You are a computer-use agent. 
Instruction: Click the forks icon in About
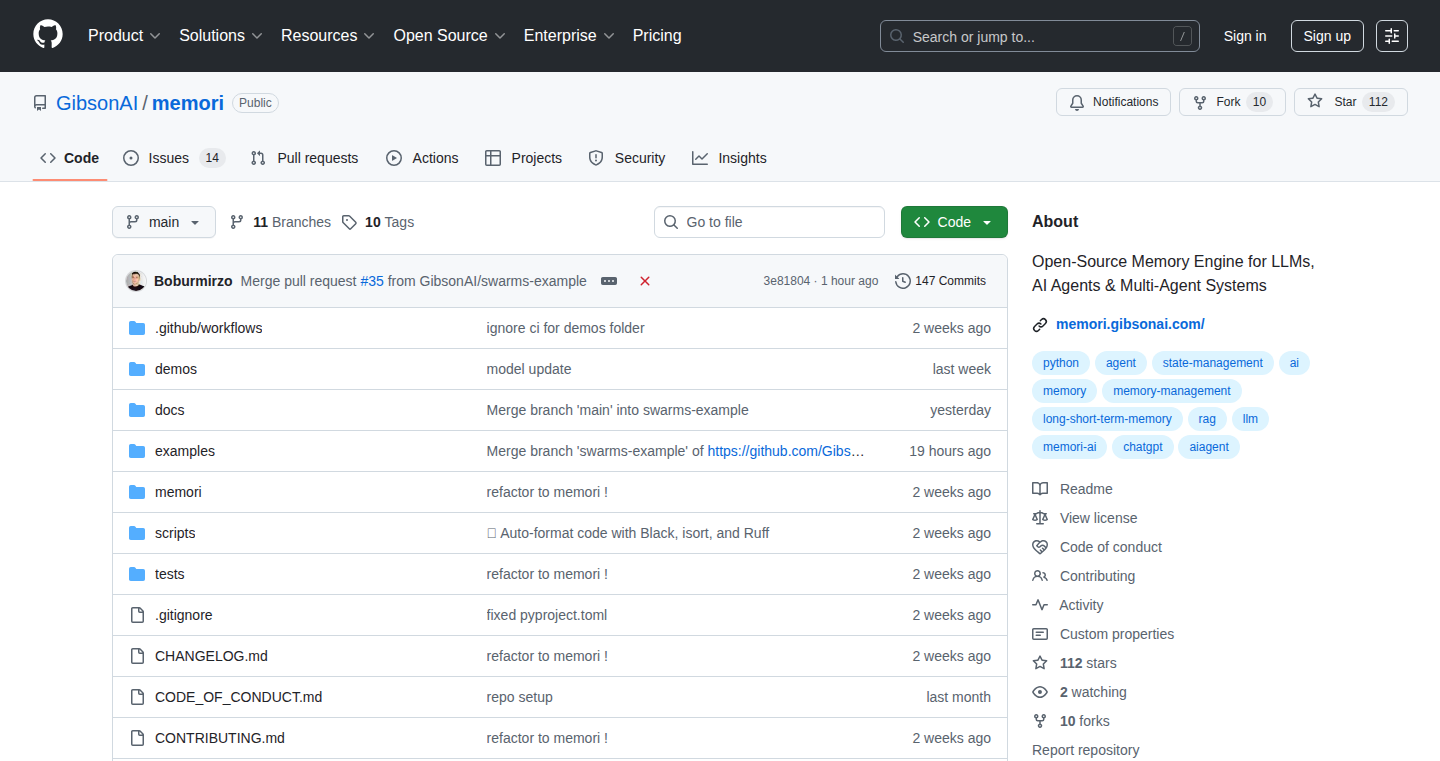(1040, 721)
